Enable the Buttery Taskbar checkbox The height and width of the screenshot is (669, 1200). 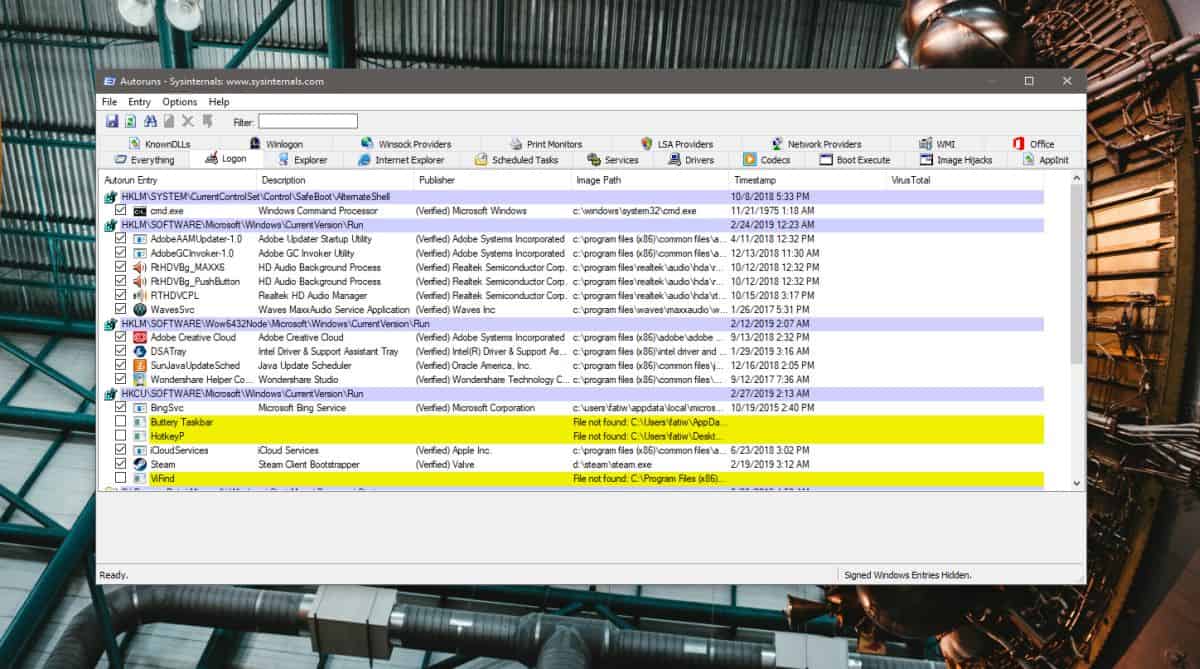point(121,422)
